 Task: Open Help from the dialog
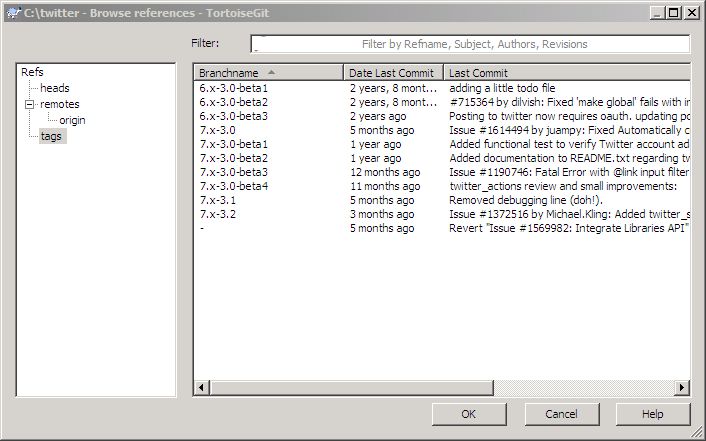tap(652, 414)
